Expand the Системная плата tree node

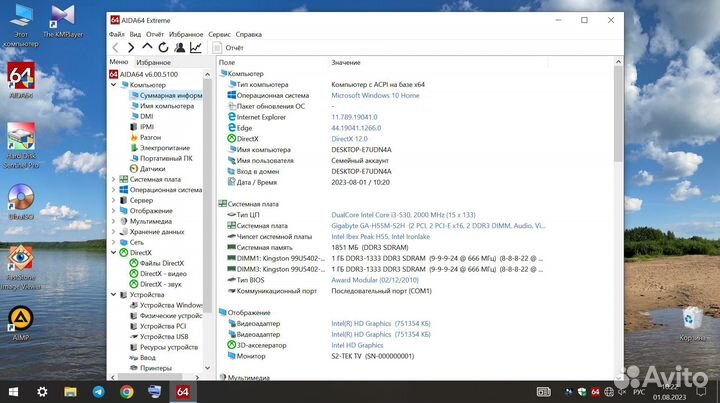click(x=113, y=179)
